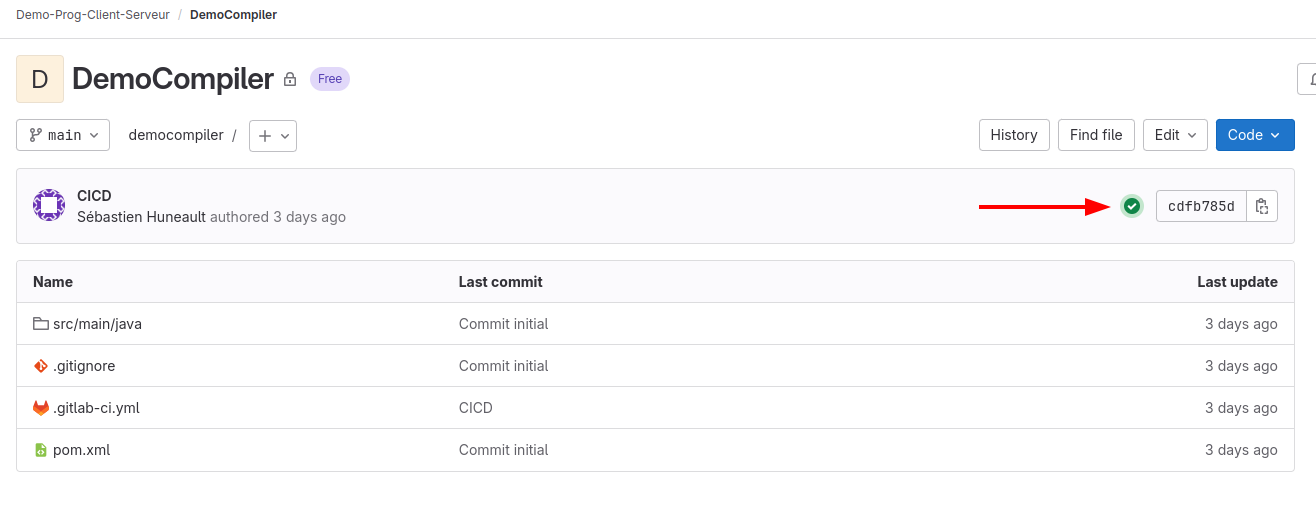Click the Find file button
Screen dimensions: 1316x529
(1096, 135)
